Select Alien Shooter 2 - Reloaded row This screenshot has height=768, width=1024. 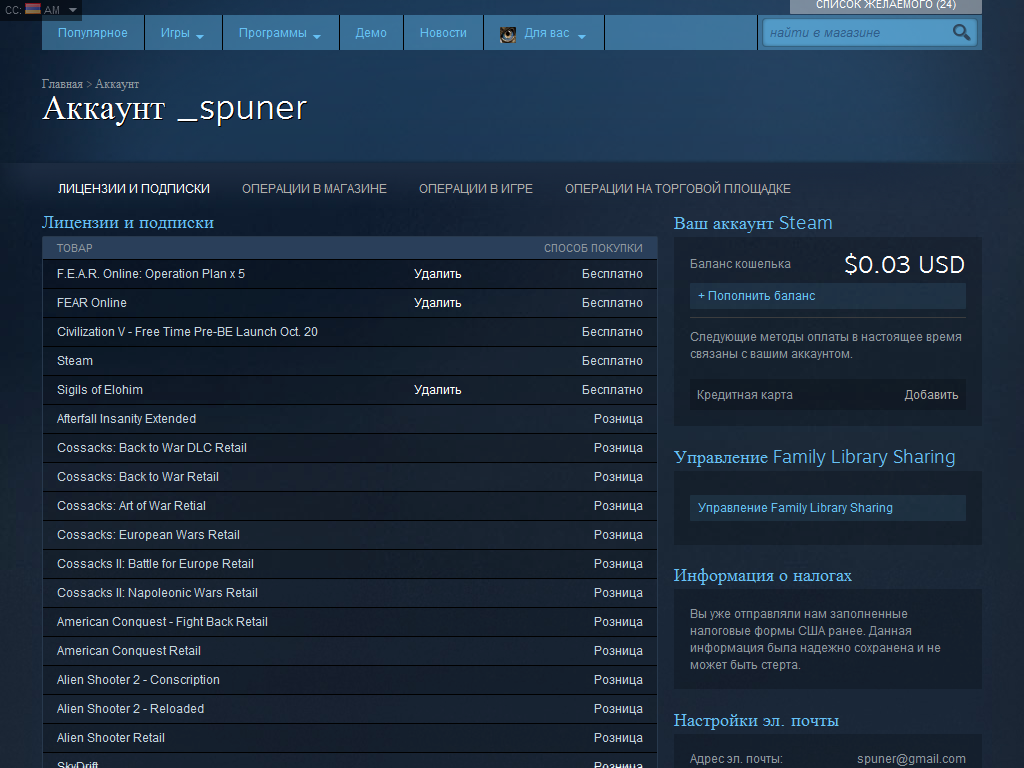349,709
